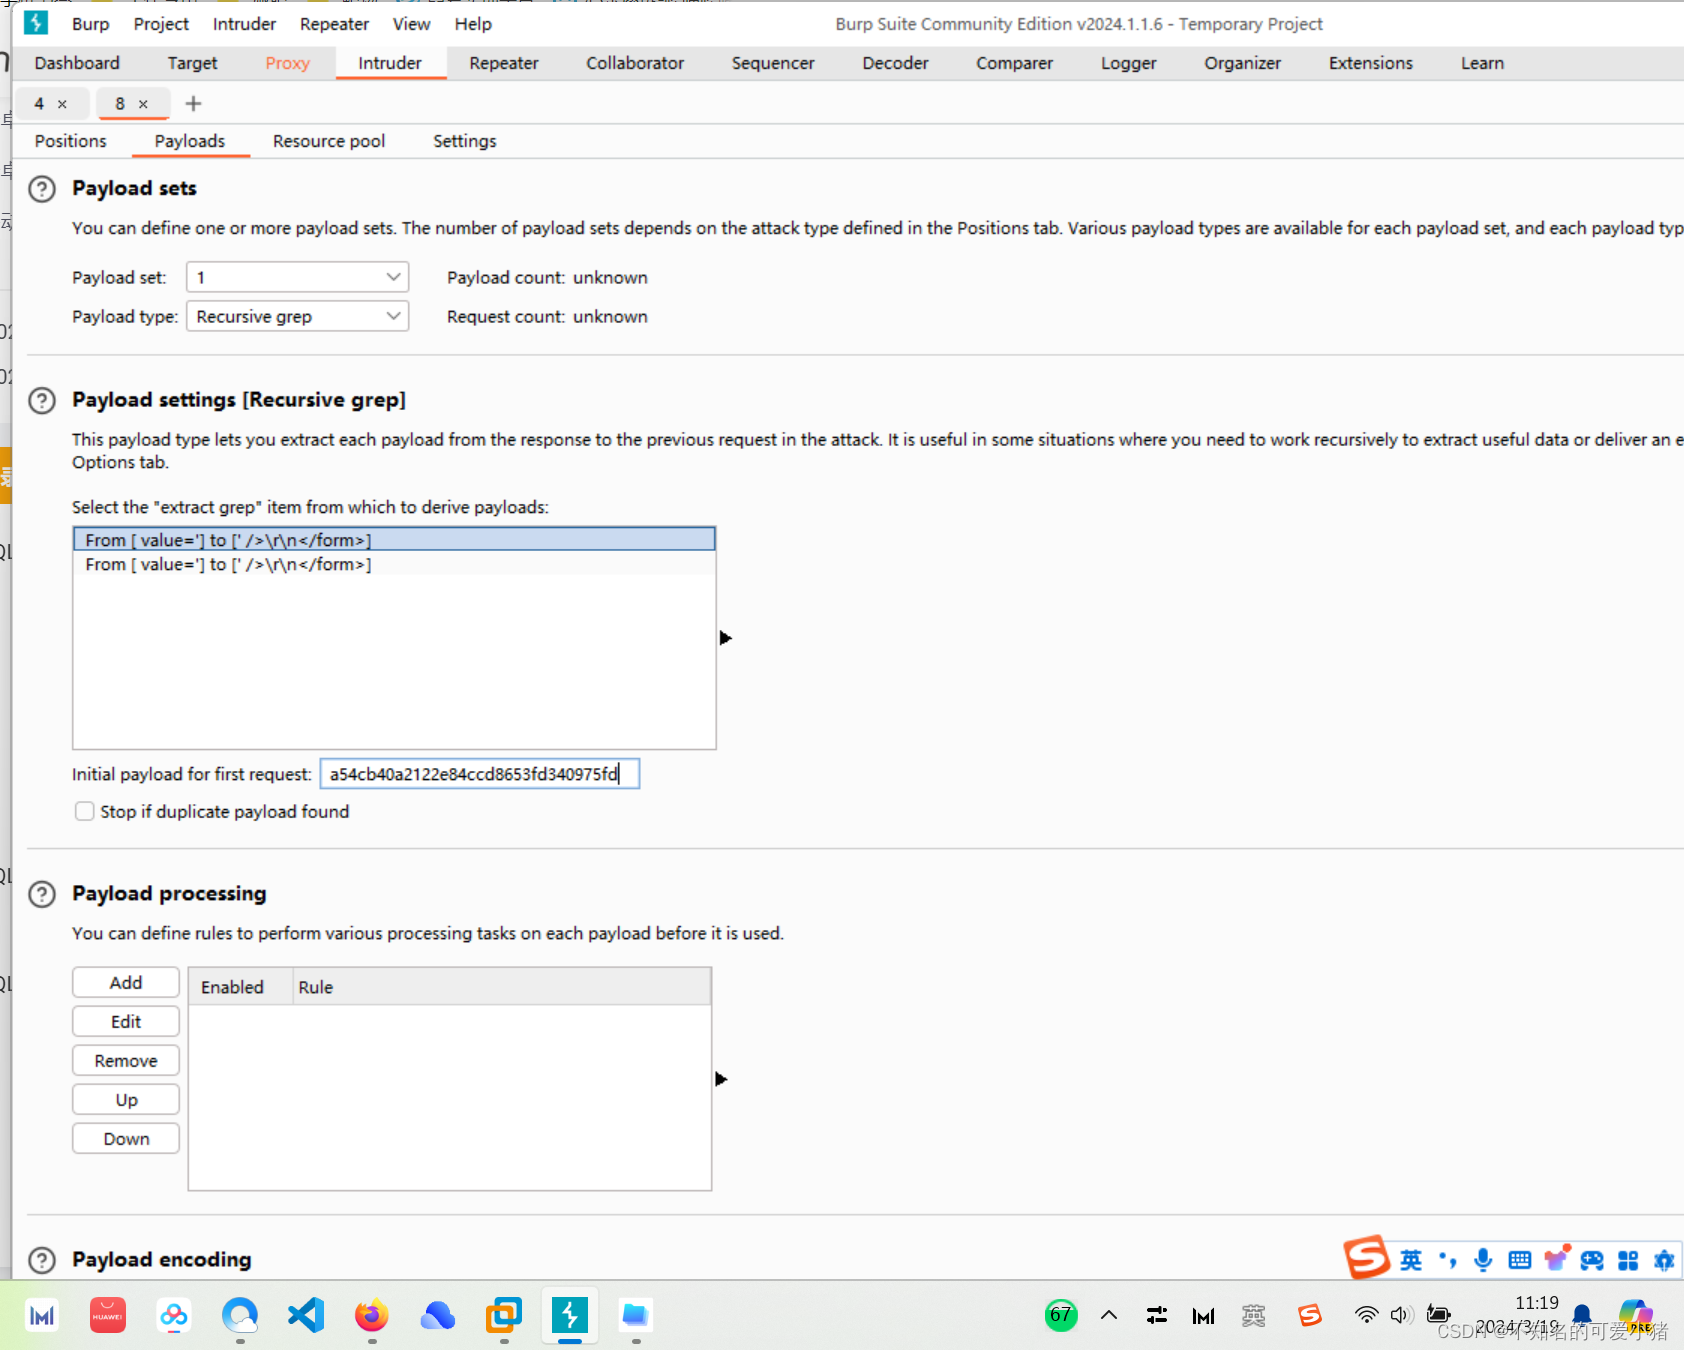Click Remove payload processing rule
Screen dimensions: 1684x1350
126,1061
